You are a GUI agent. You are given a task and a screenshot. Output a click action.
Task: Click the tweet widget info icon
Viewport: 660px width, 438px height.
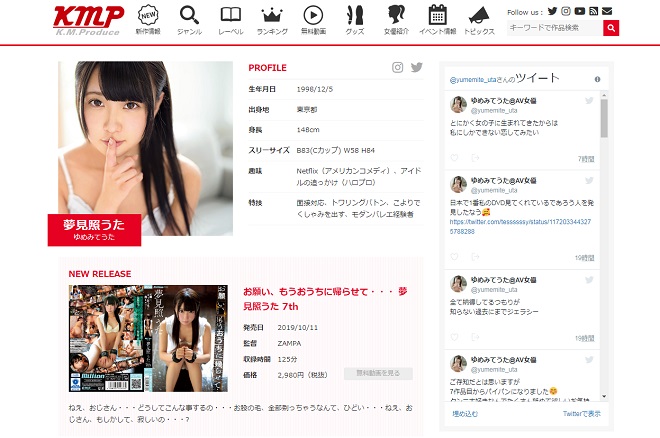pyautogui.click(x=597, y=79)
